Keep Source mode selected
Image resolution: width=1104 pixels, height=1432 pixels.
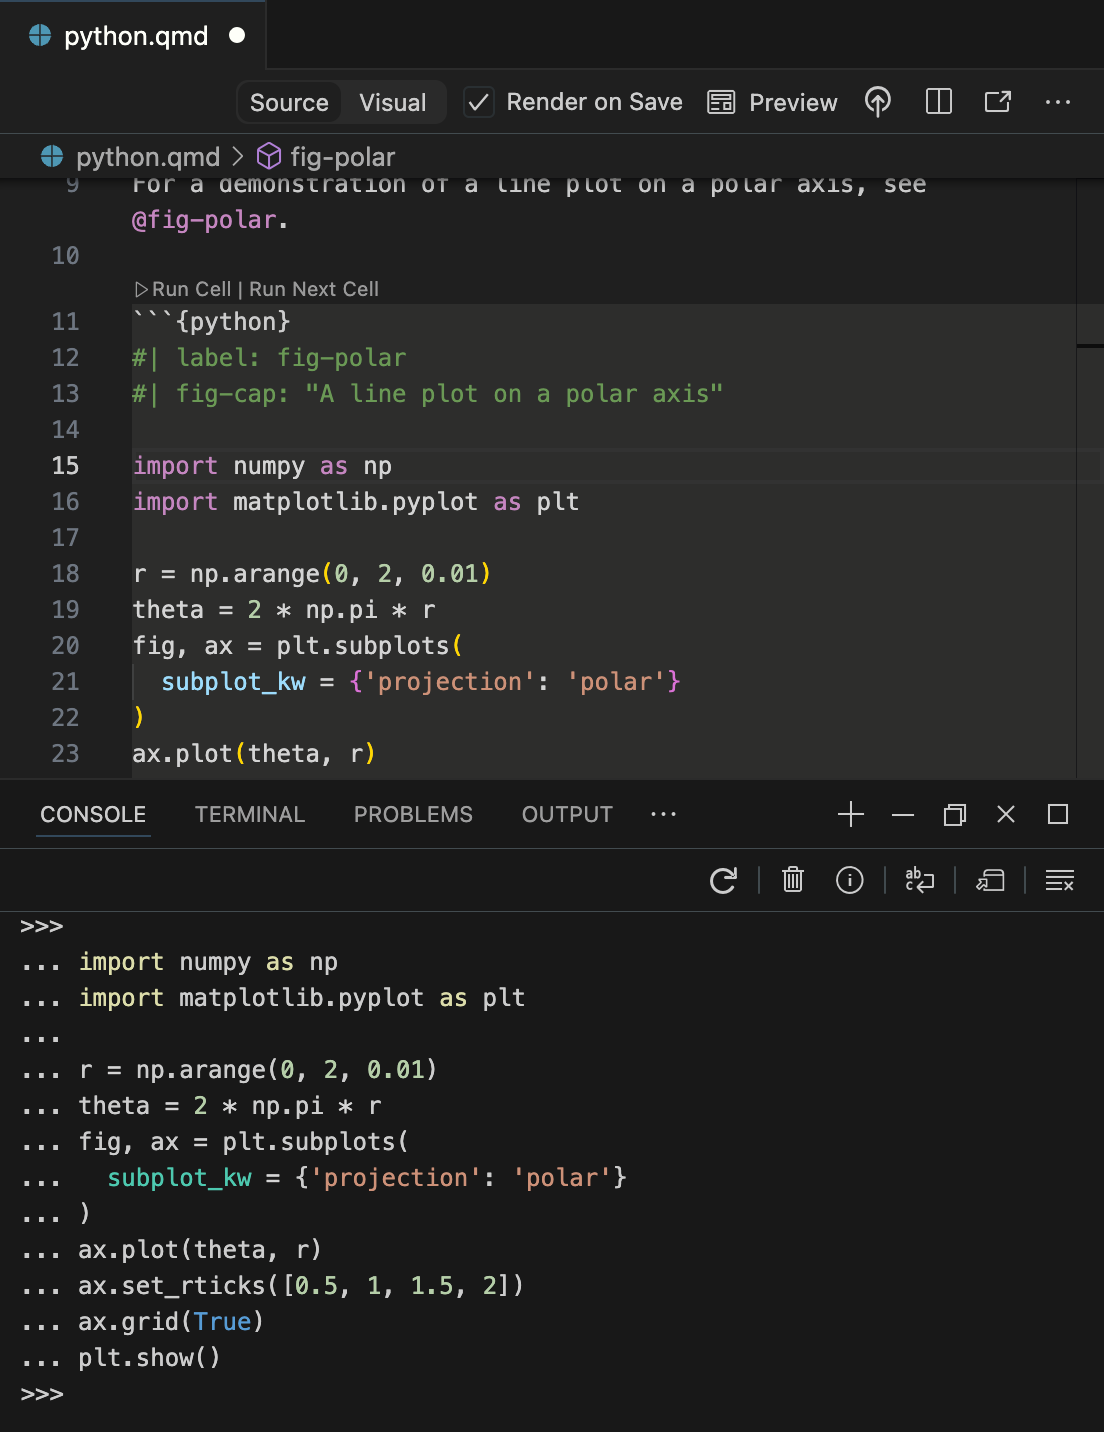(x=288, y=102)
